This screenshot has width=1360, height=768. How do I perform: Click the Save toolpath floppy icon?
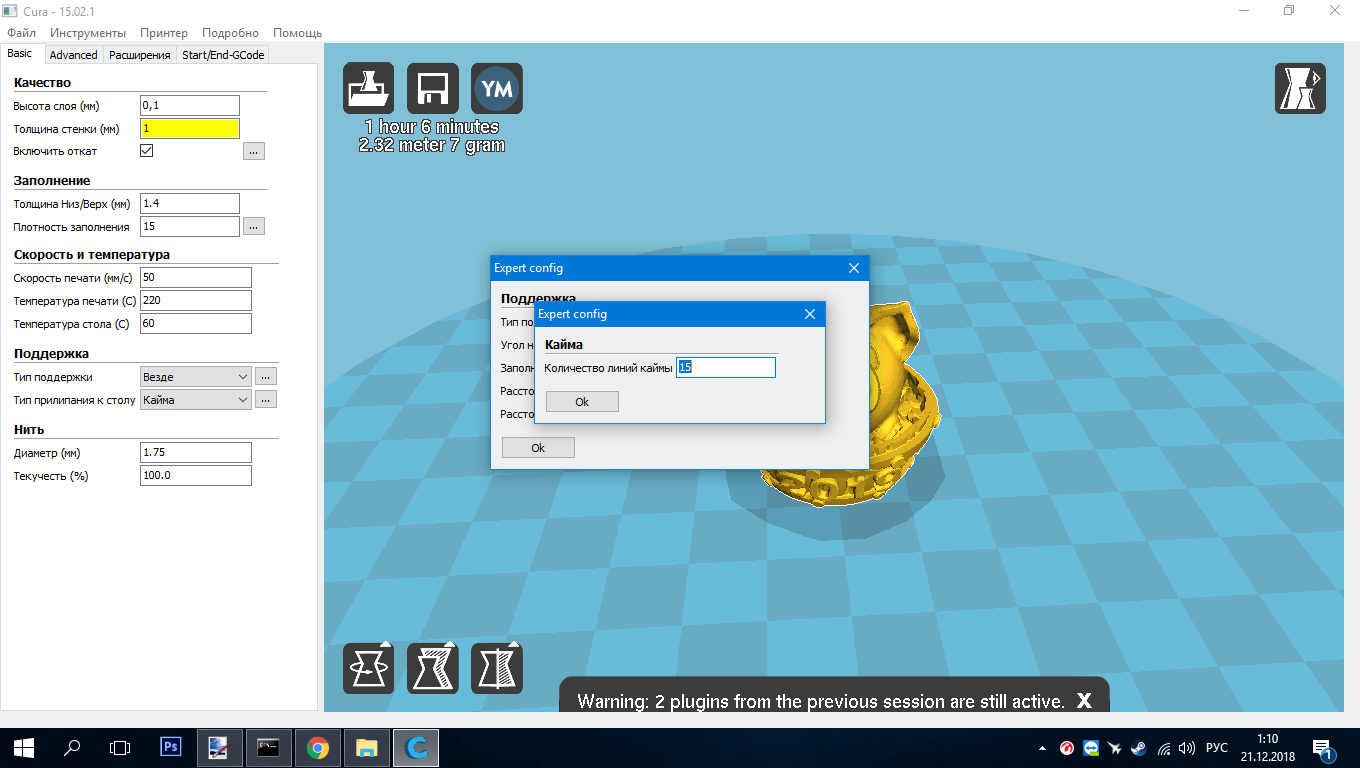coord(433,89)
